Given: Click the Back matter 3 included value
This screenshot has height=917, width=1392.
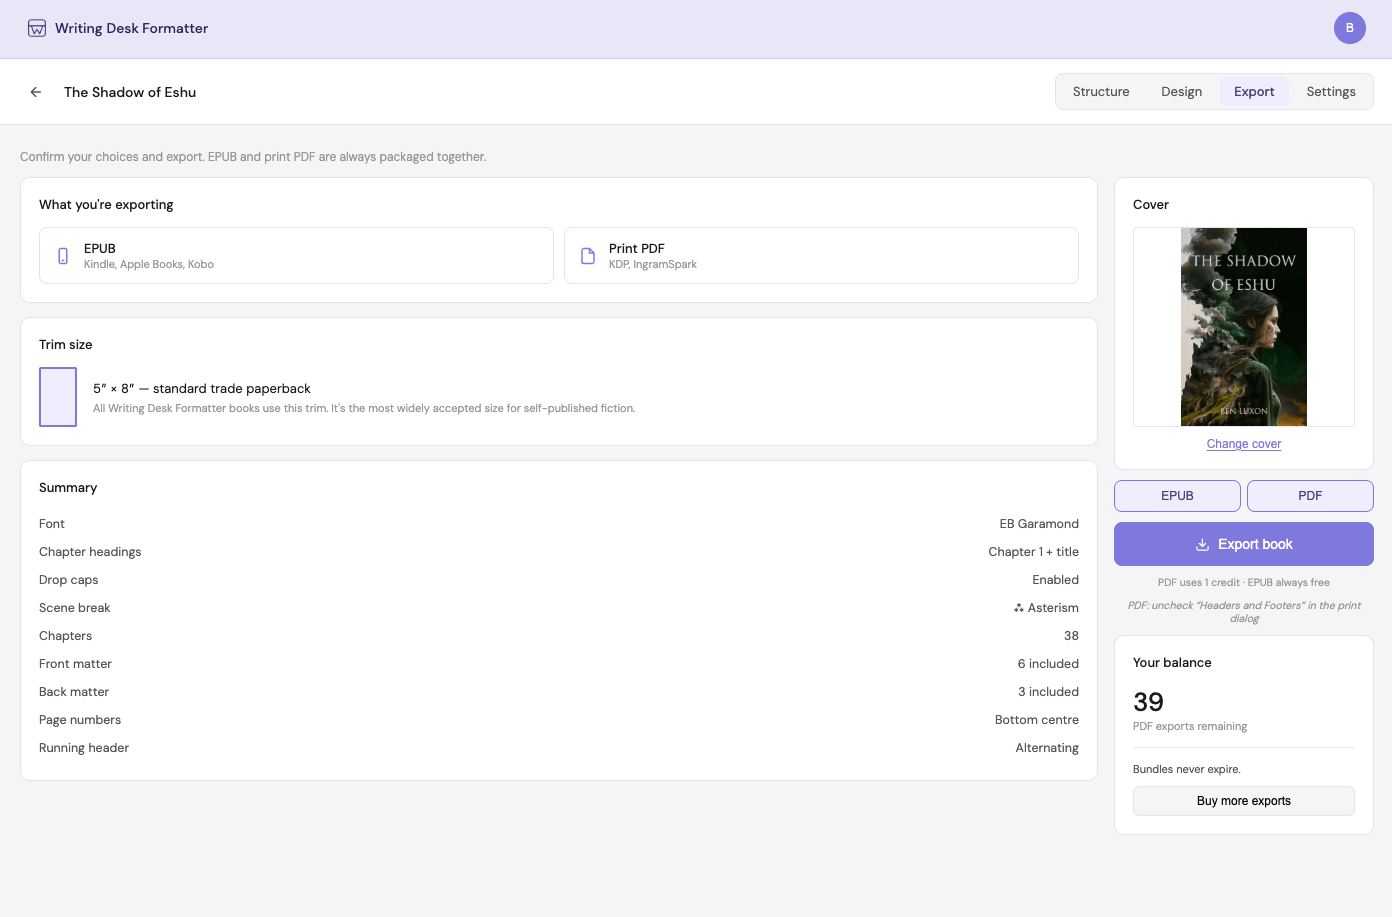Looking at the screenshot, I should point(1048,692).
